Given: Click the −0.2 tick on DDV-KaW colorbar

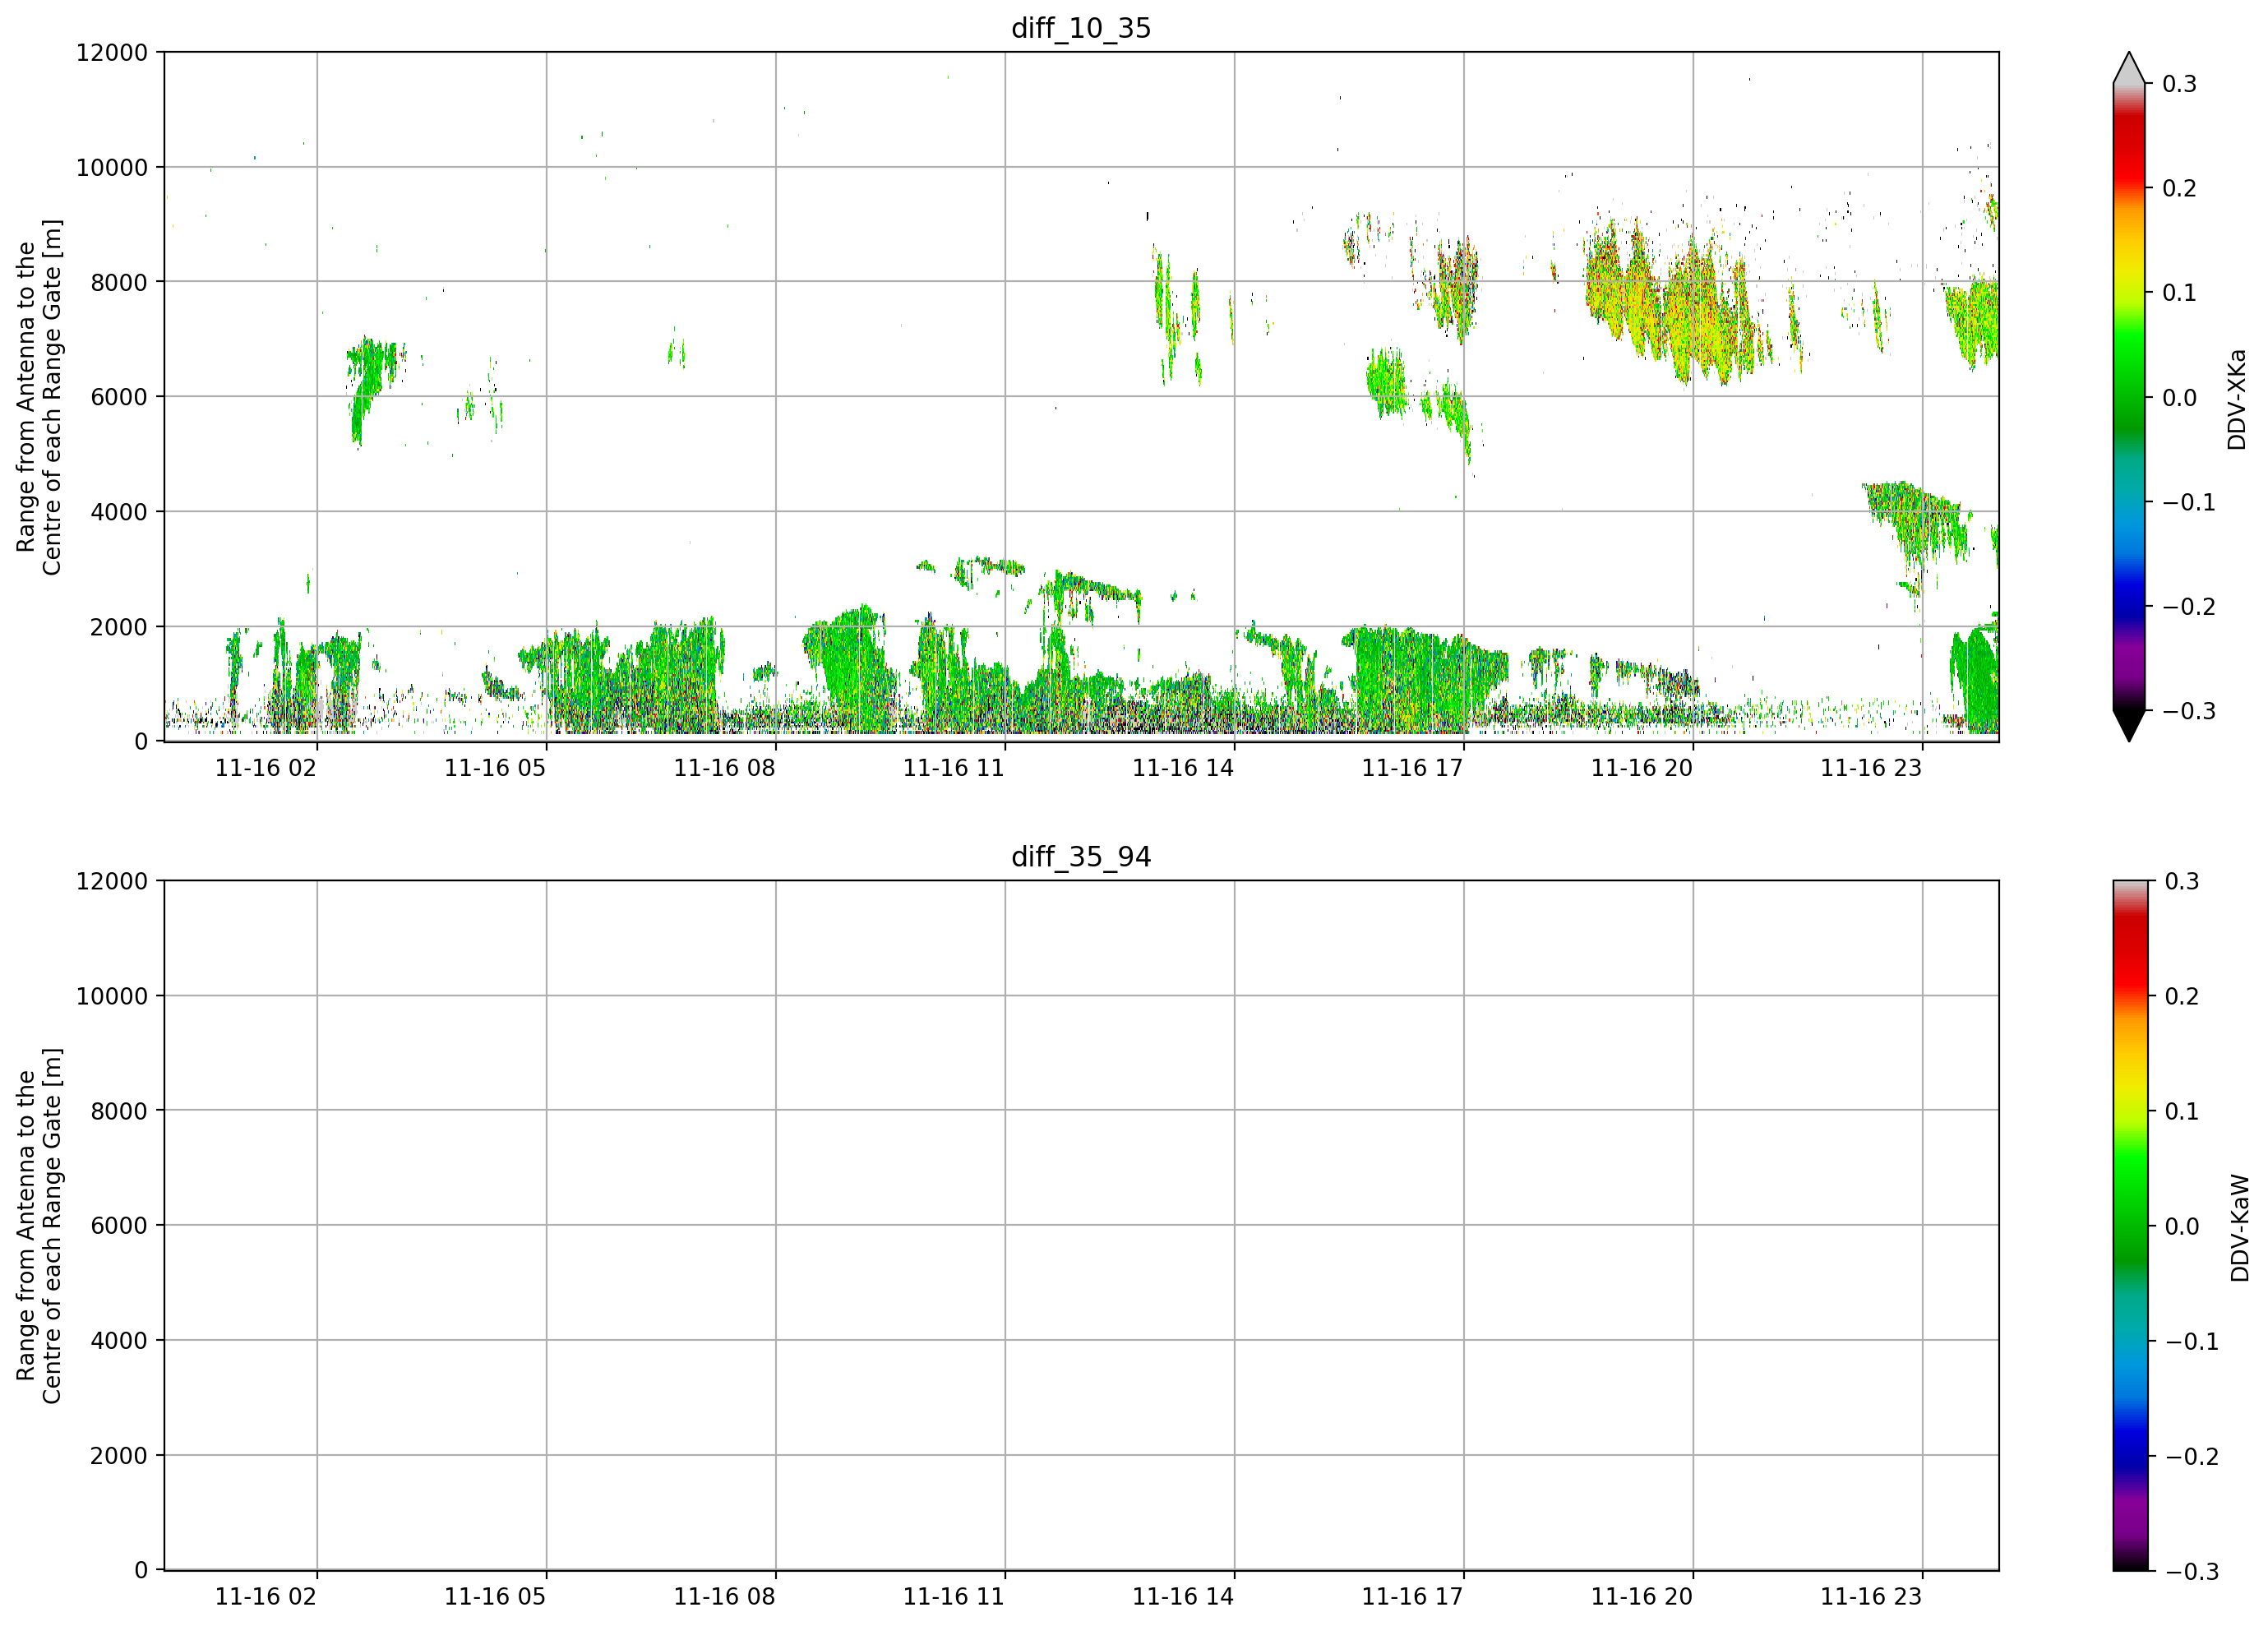Looking at the screenshot, I should (x=2191, y=1456).
